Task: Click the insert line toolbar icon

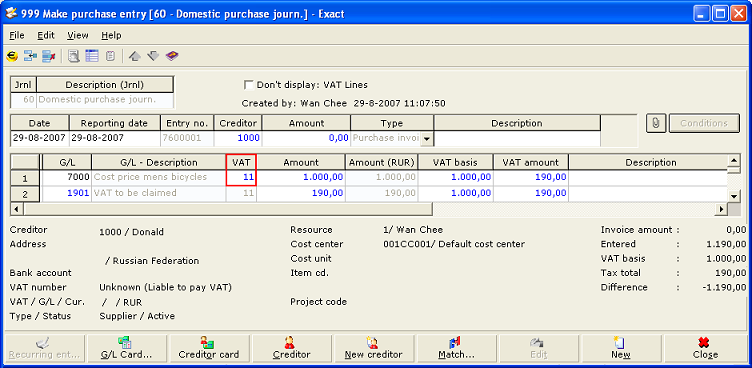Action: click(30, 56)
